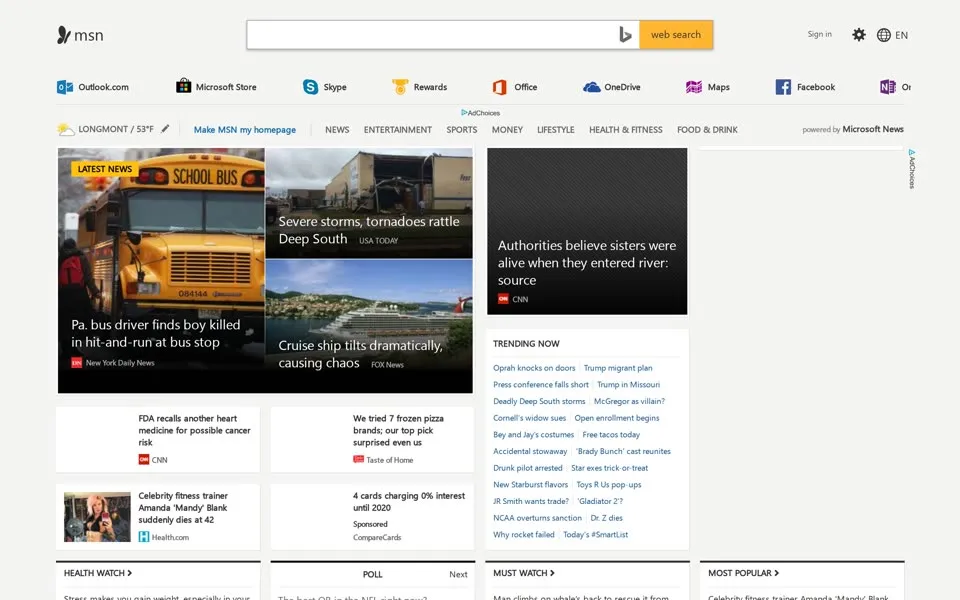
Task: Click trending 'Brady Bunch' cast reunites
Action: click(x=623, y=451)
